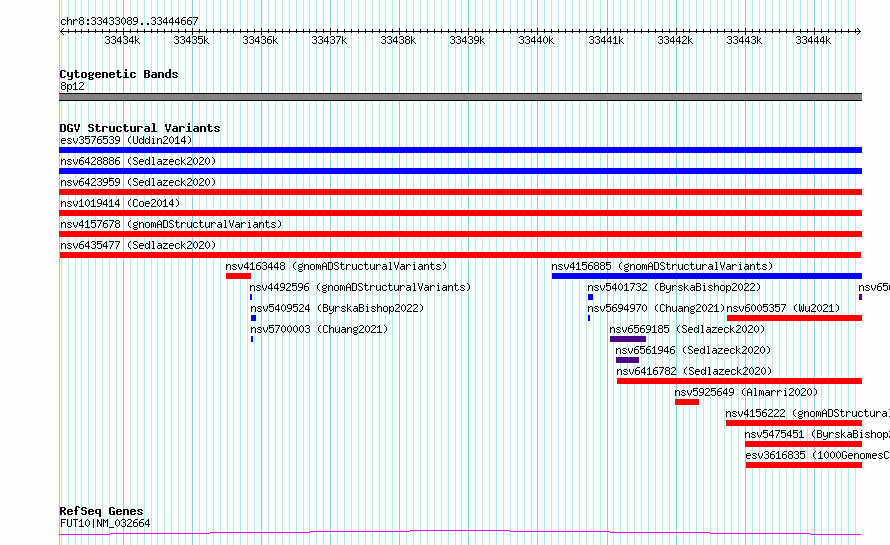The height and width of the screenshot is (545, 890).
Task: Click nsv5475451 ByrskaBishop label
Action: [x=817, y=434]
